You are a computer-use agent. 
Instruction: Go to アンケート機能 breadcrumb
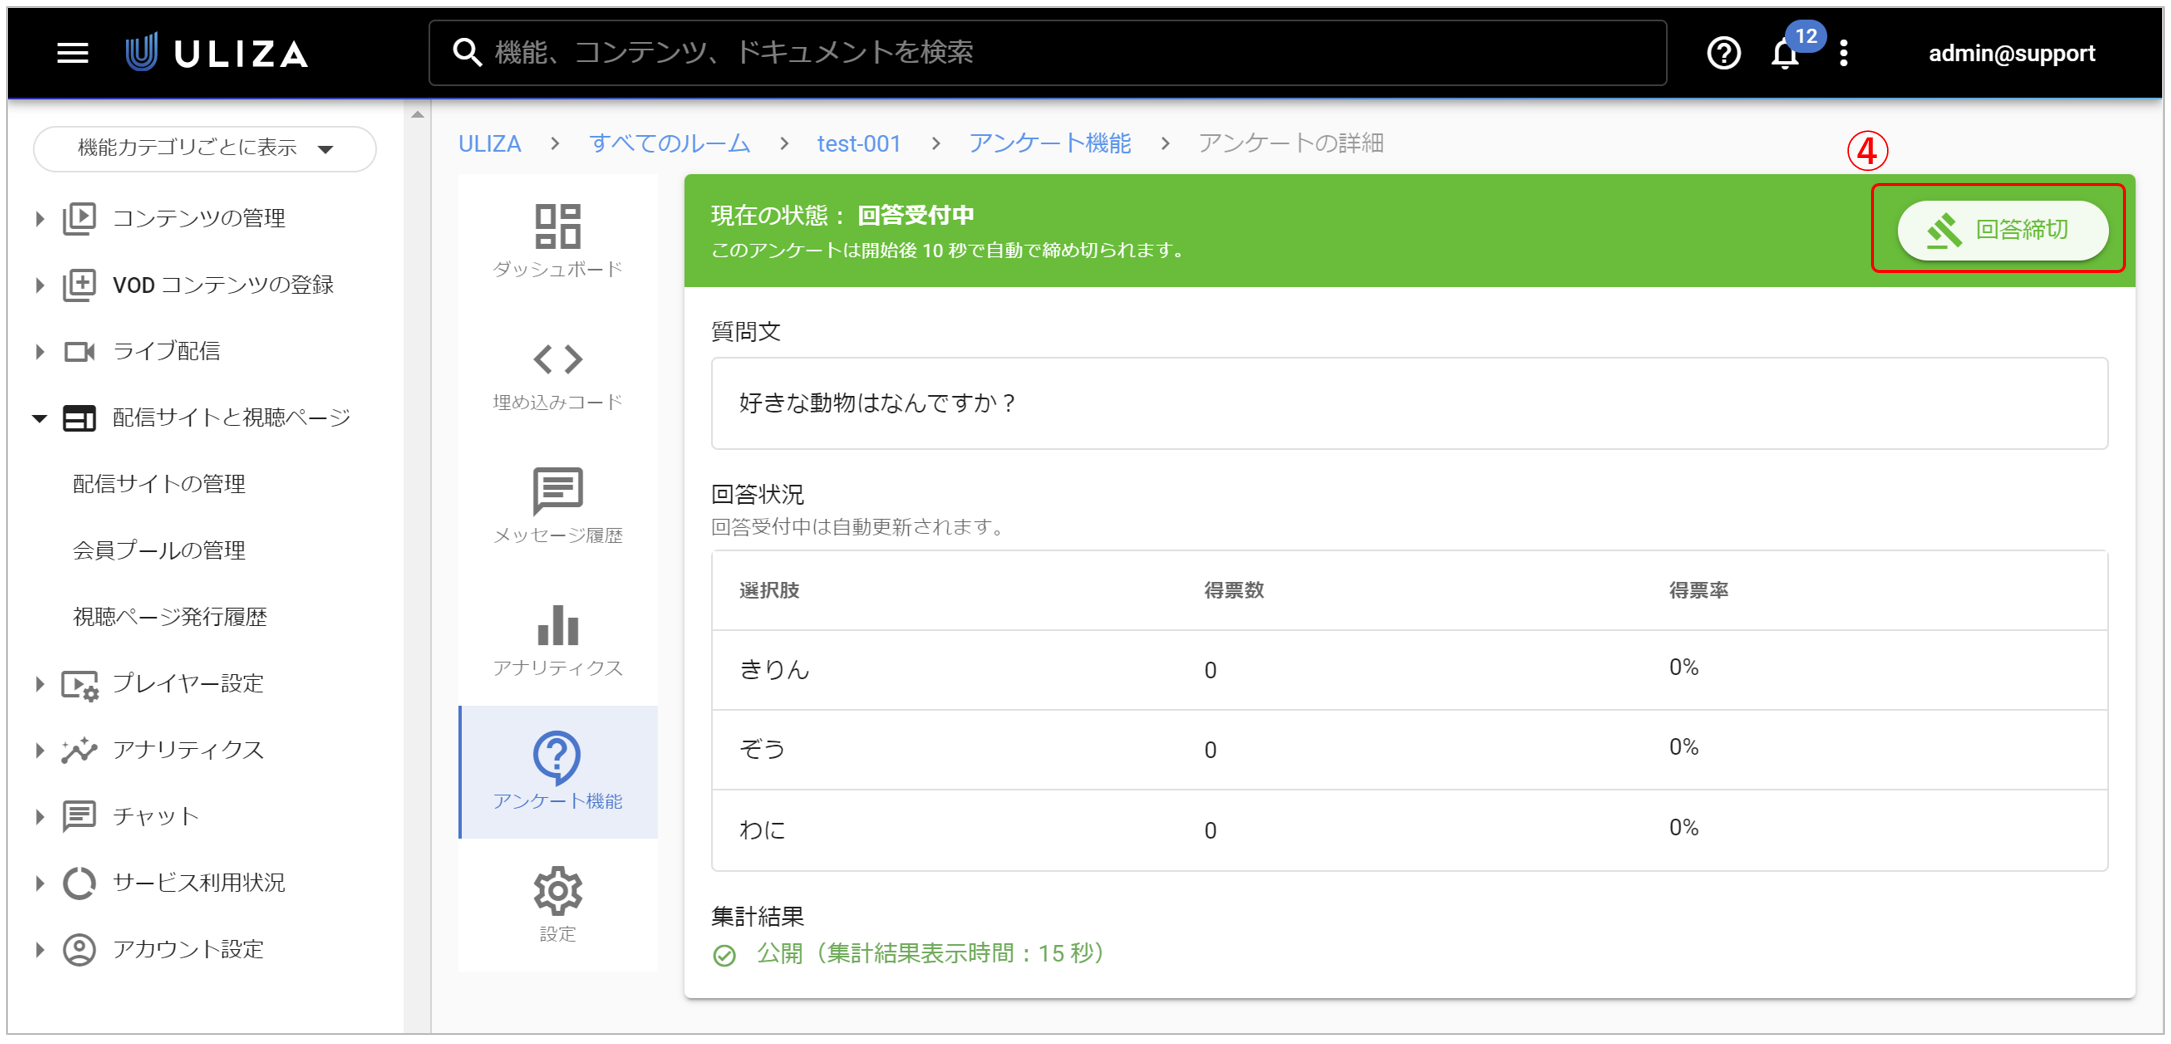coord(1050,144)
